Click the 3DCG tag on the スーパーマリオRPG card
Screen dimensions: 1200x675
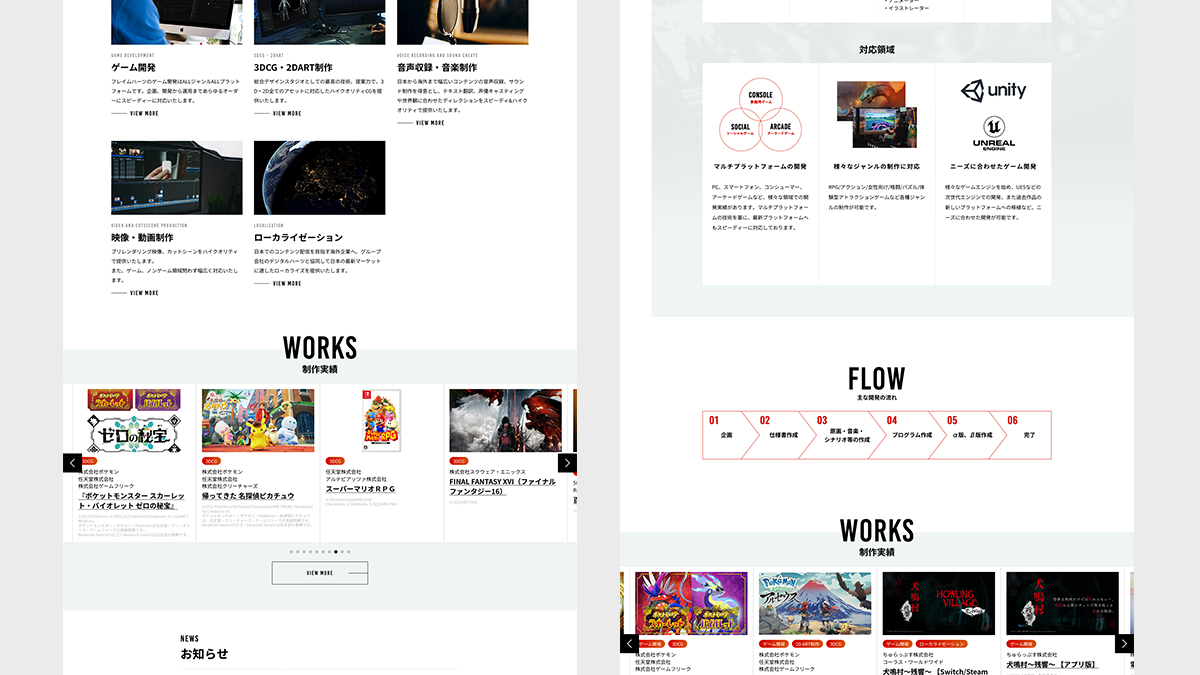coord(336,461)
